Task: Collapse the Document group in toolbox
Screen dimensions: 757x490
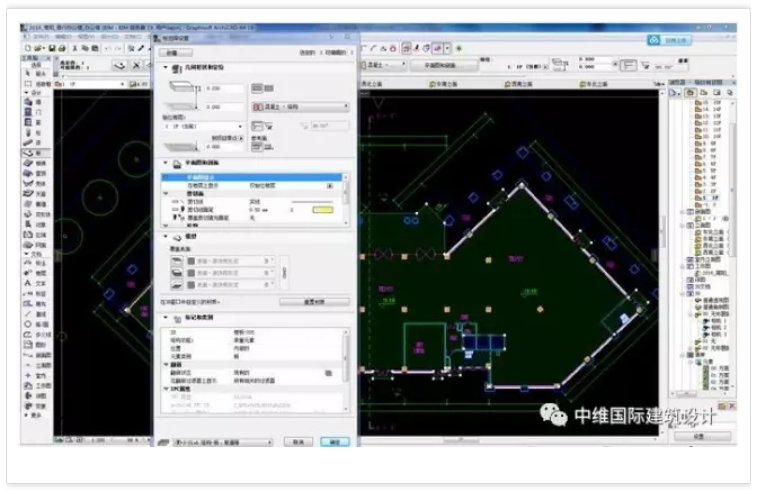Action: pyautogui.click(x=26, y=253)
